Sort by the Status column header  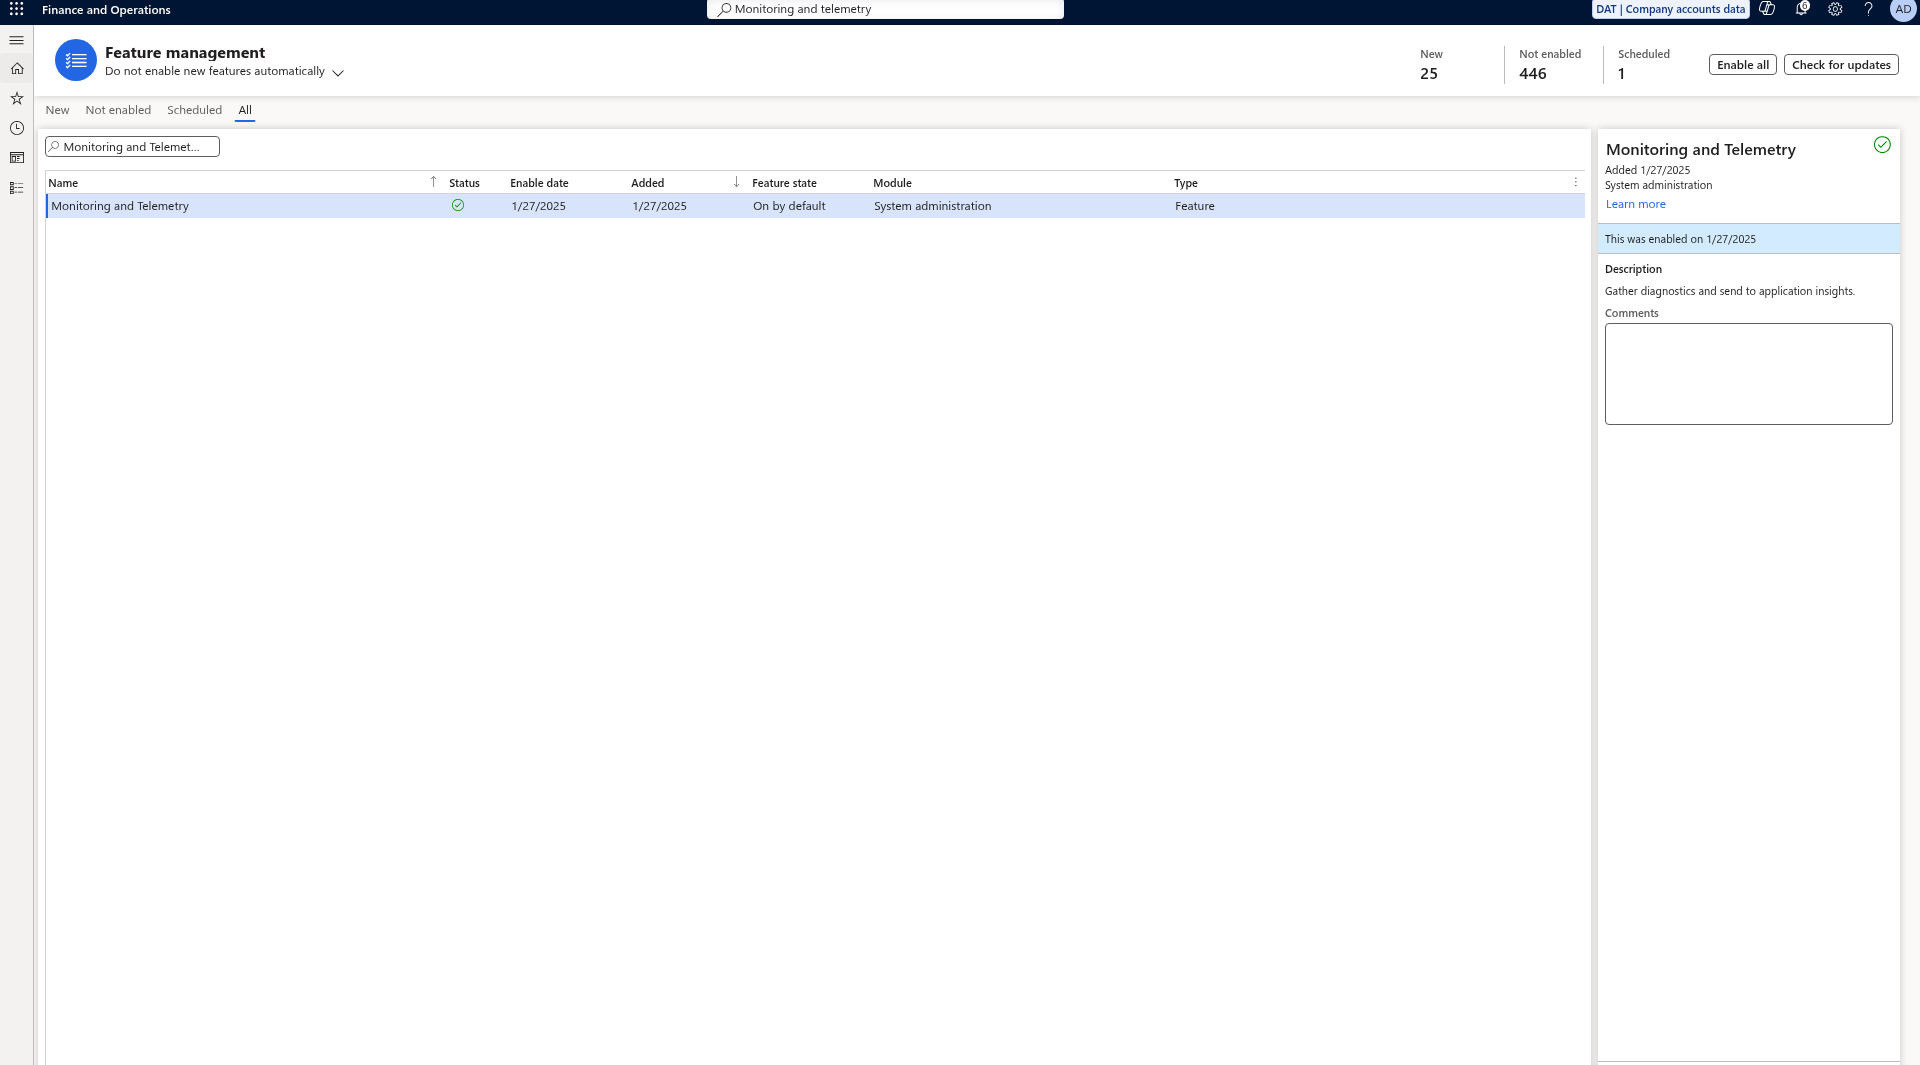(x=464, y=183)
